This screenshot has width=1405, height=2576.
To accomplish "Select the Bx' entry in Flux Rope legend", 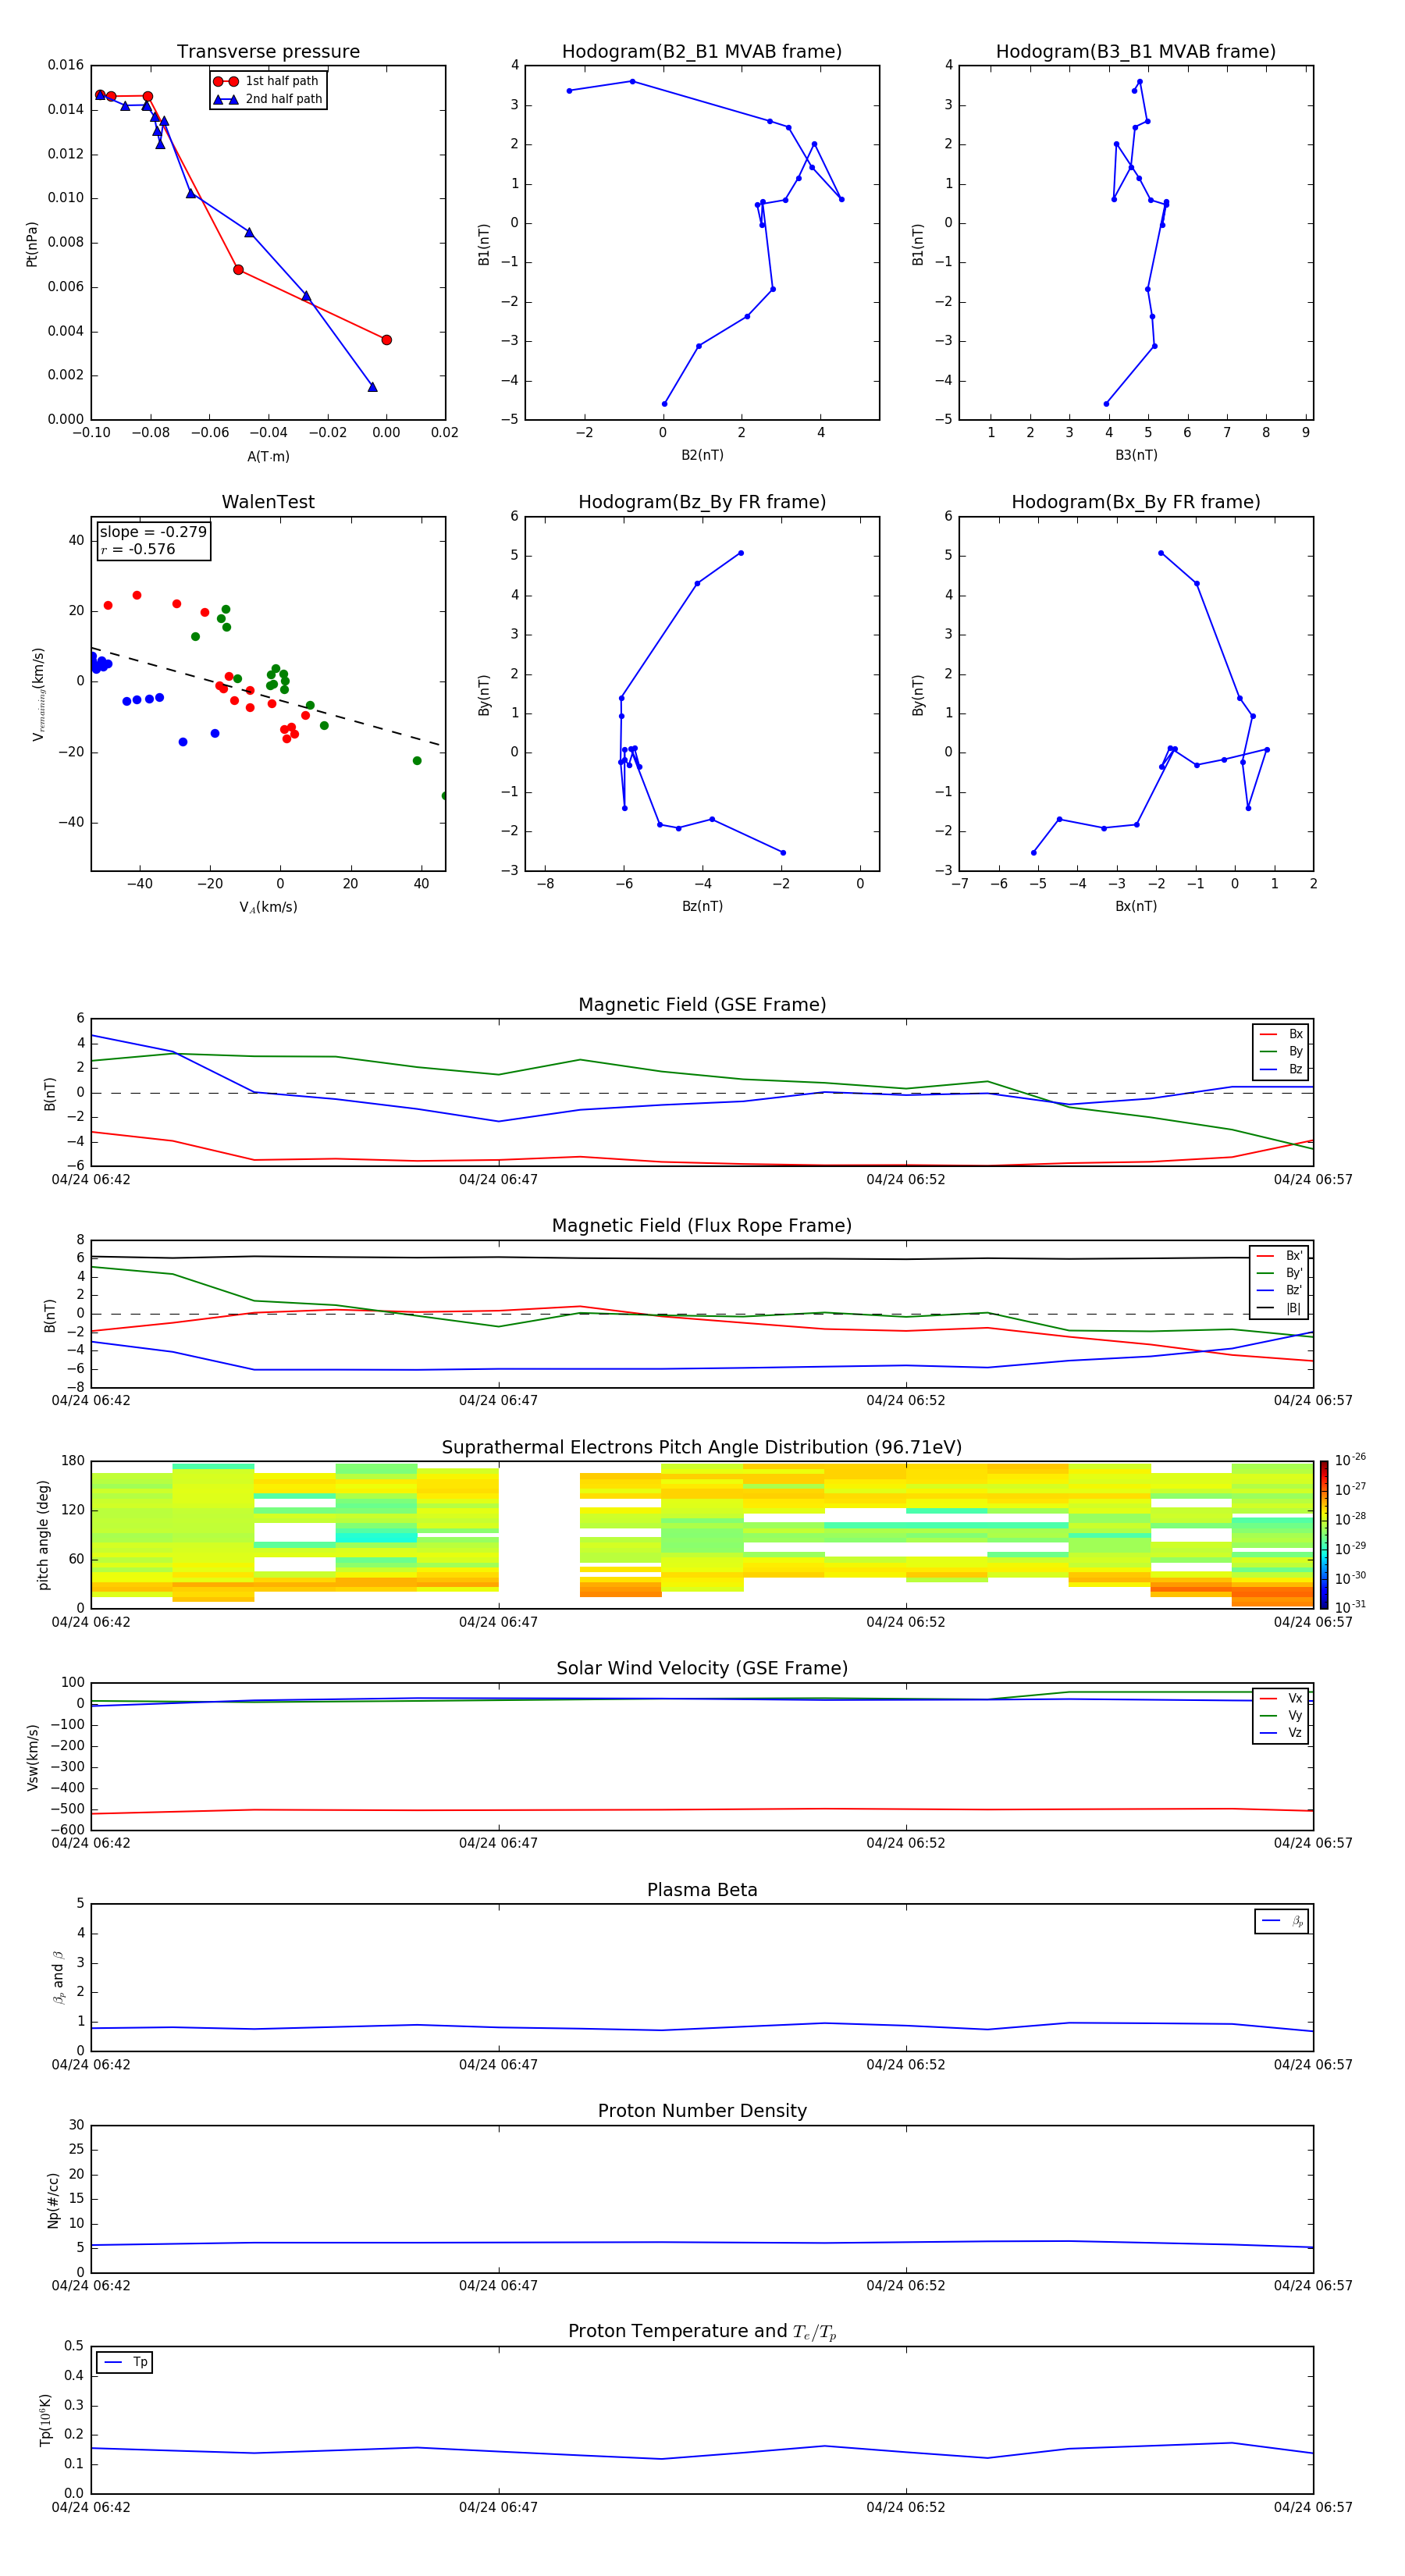I will (x=1279, y=1256).
